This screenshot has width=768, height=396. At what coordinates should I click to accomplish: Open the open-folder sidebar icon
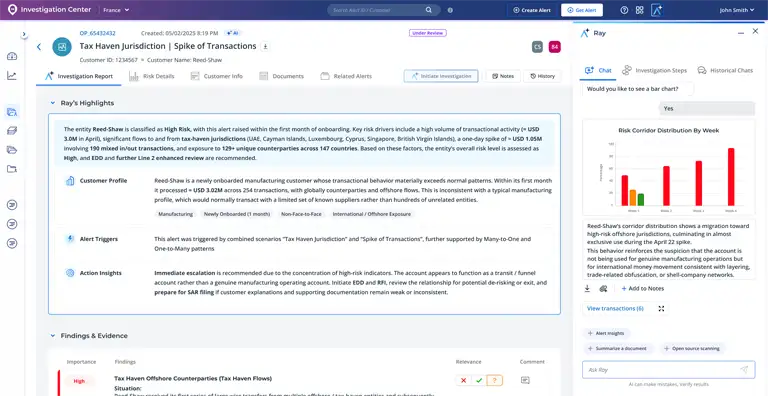pos(12,150)
